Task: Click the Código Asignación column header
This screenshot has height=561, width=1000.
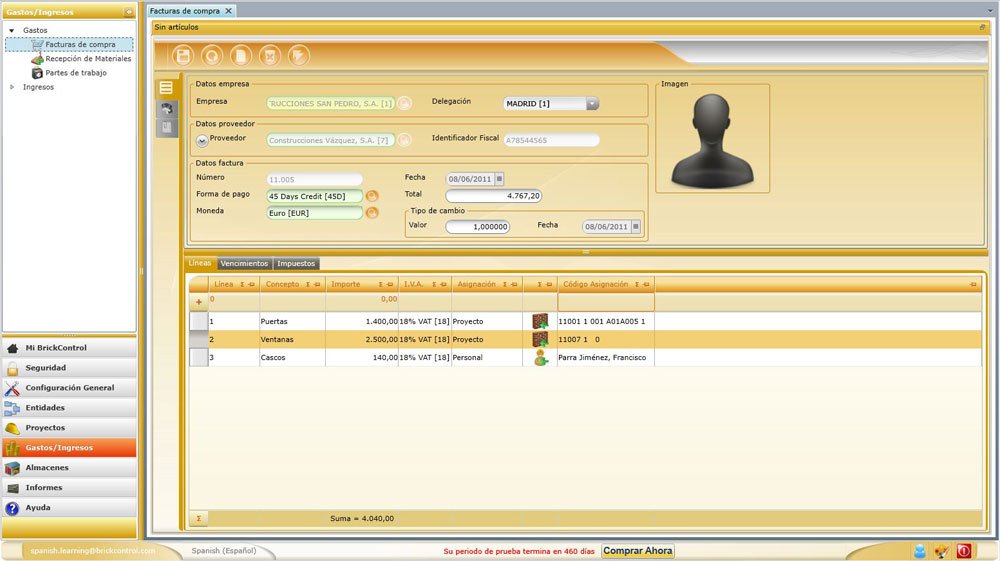Action: pyautogui.click(x=606, y=284)
